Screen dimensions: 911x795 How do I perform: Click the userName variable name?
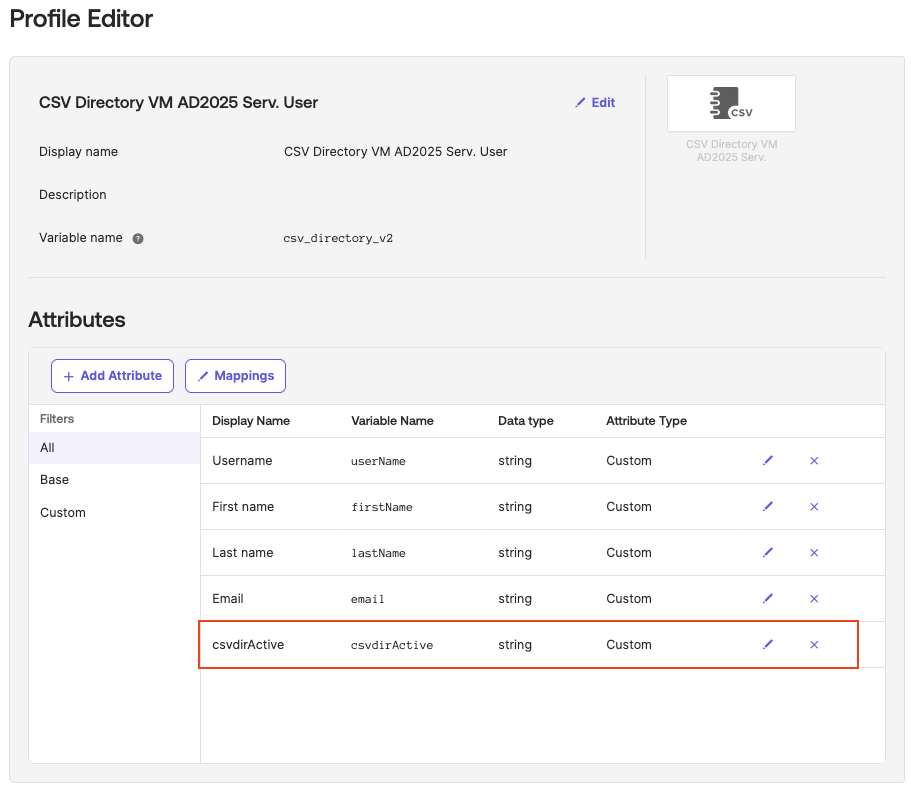pyautogui.click(x=378, y=461)
